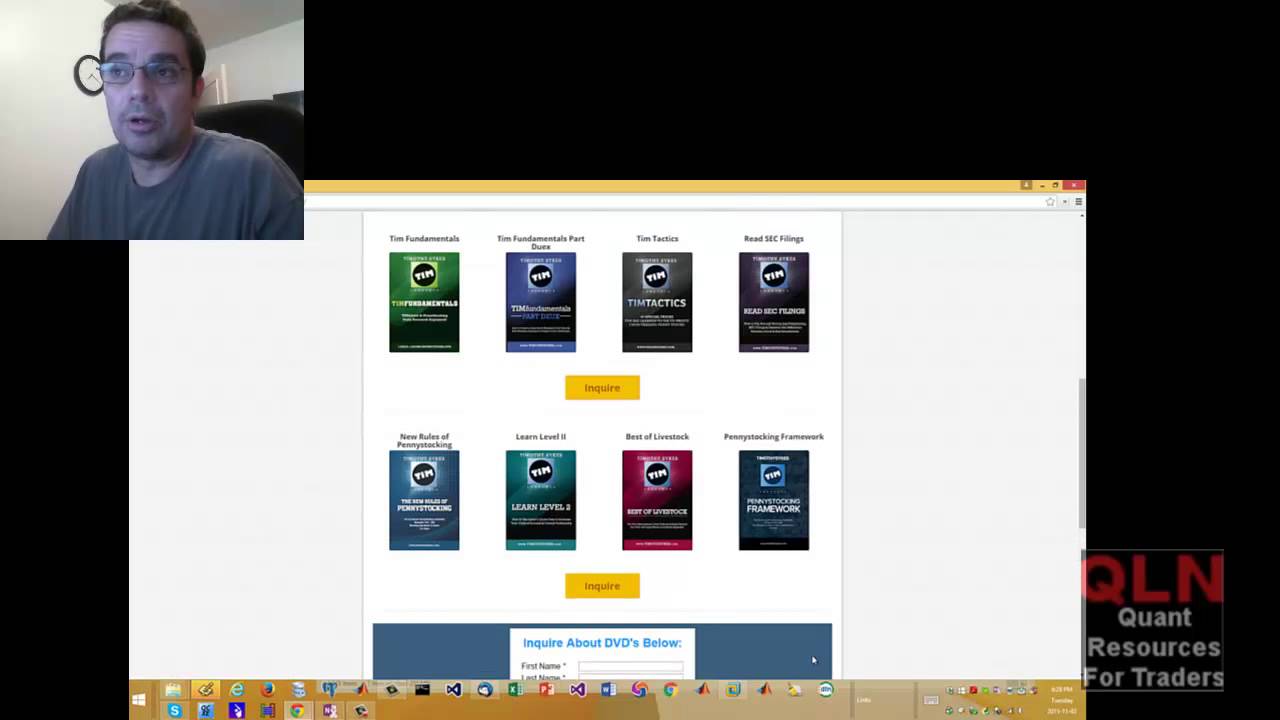Image resolution: width=1280 pixels, height=720 pixels.
Task: Click Inquire button below Tim Tactics row
Action: [x=602, y=387]
